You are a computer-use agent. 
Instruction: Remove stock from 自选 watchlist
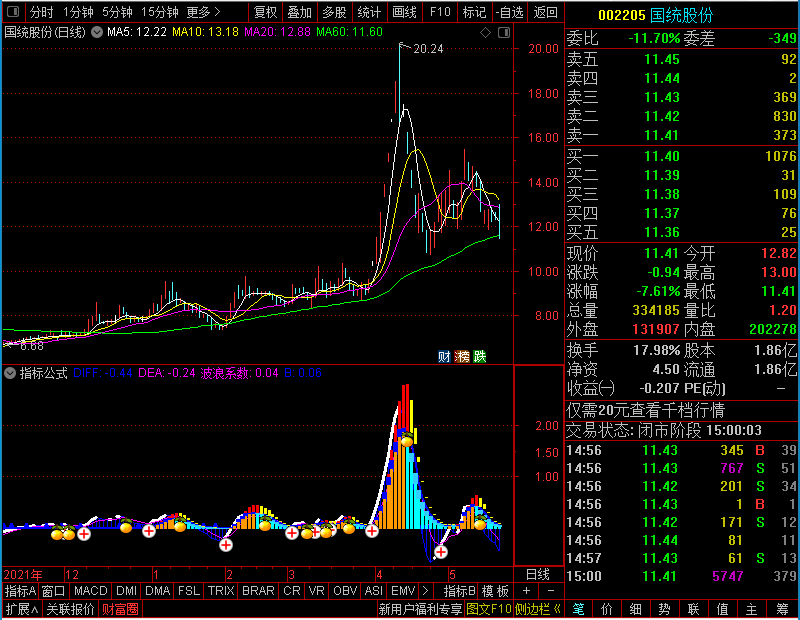[509, 12]
